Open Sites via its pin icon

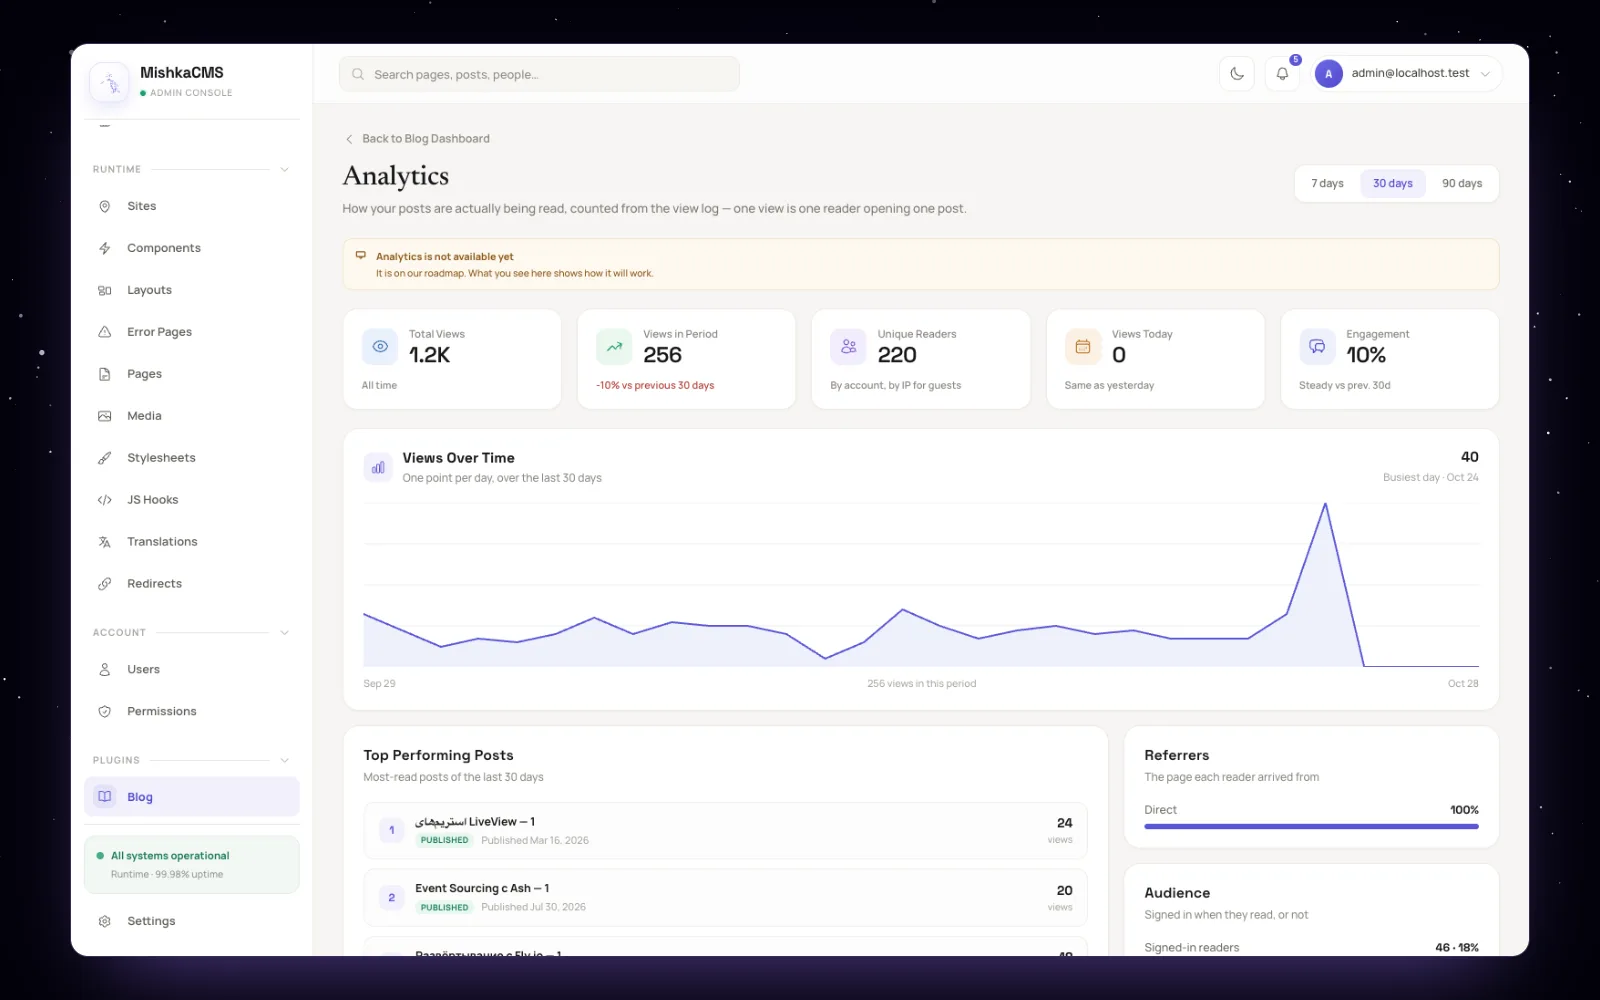tap(105, 206)
